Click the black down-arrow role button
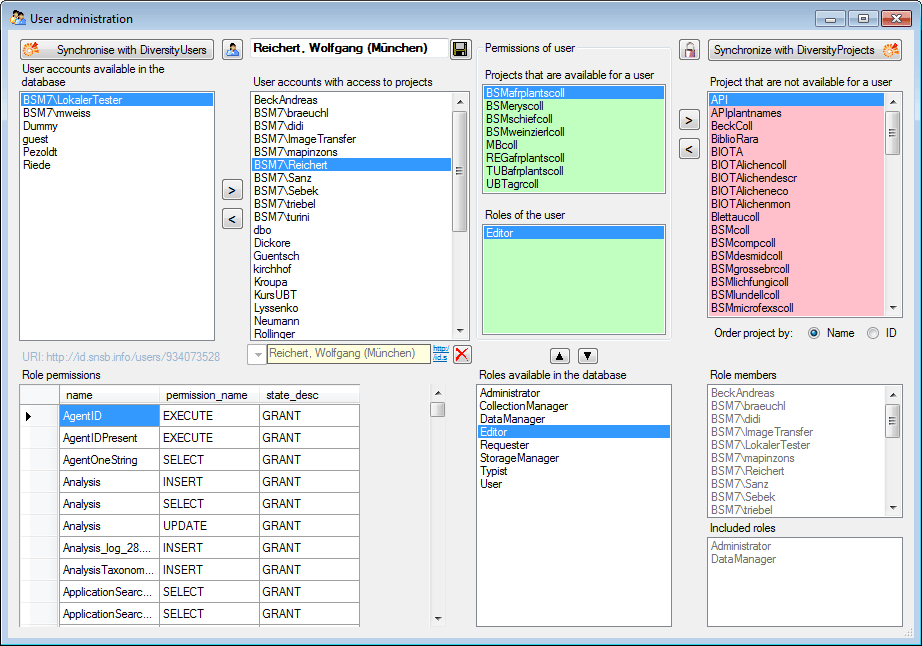This screenshot has width=922, height=646. (x=587, y=356)
